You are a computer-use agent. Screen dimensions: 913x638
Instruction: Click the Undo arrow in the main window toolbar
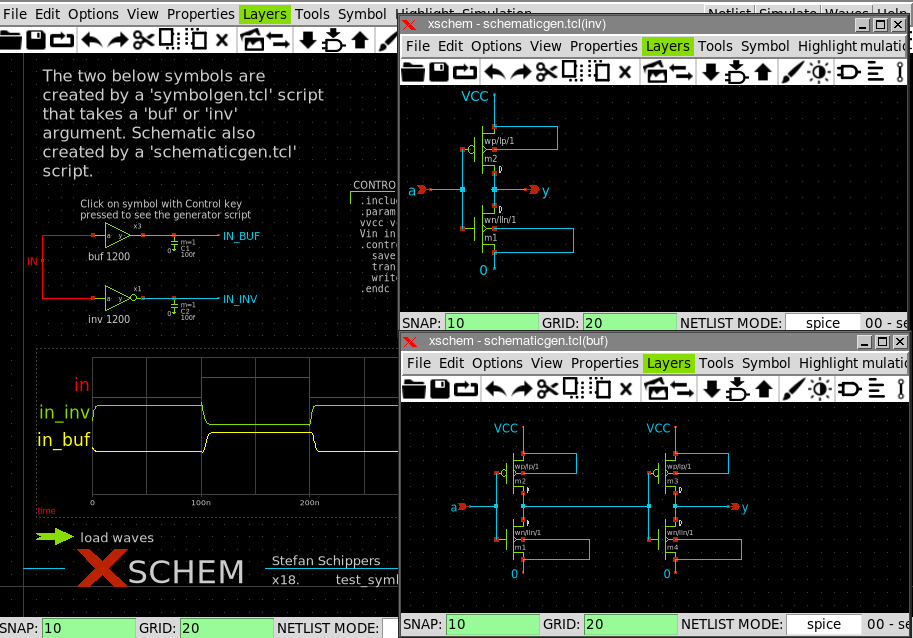click(x=91, y=40)
